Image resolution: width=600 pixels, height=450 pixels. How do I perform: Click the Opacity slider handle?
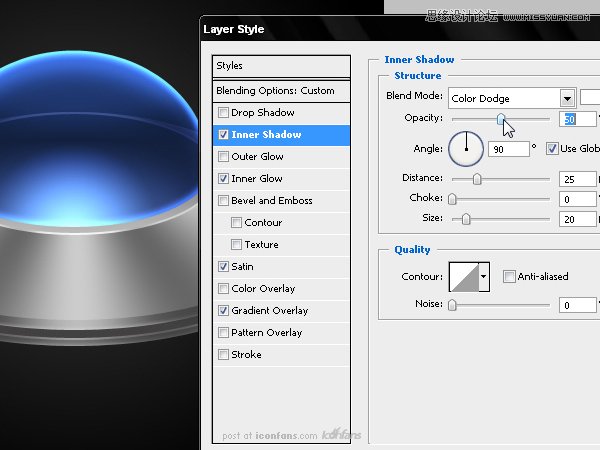(x=501, y=119)
